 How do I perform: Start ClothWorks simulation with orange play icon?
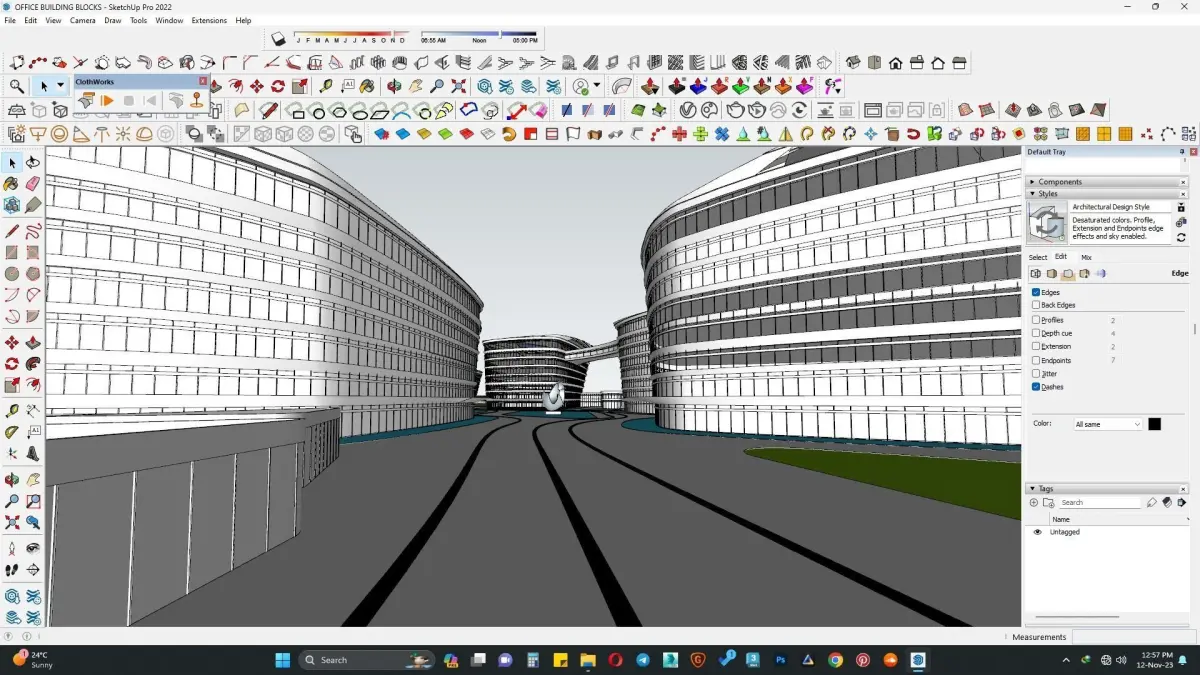107,101
